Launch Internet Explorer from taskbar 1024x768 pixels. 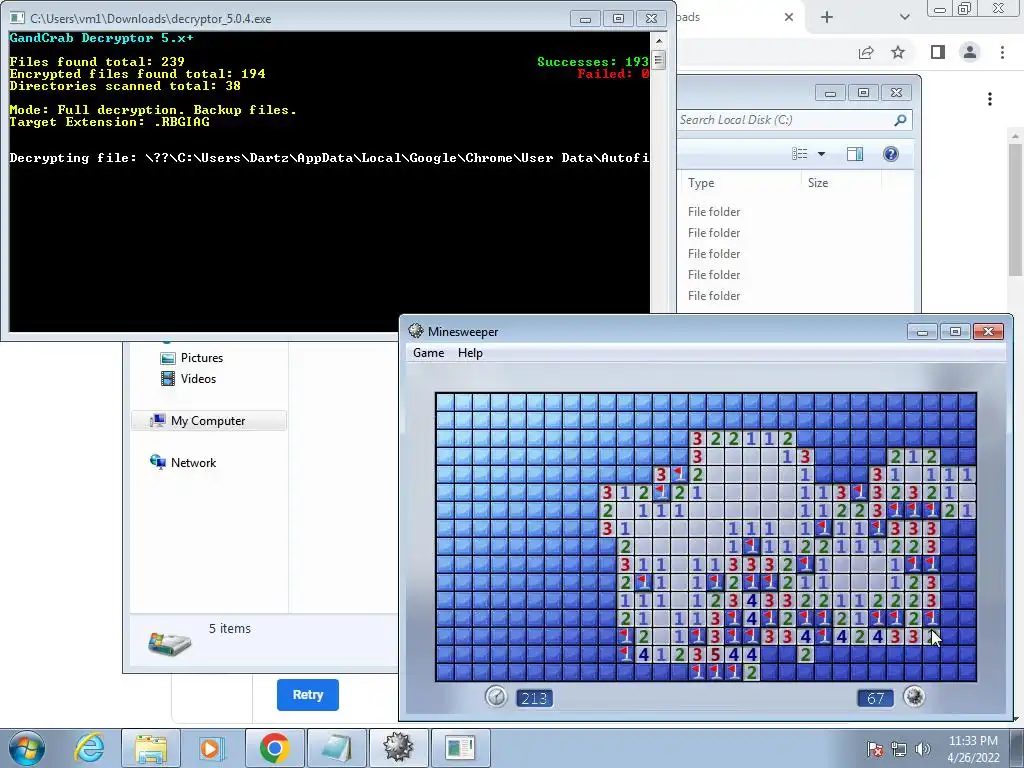pos(89,748)
